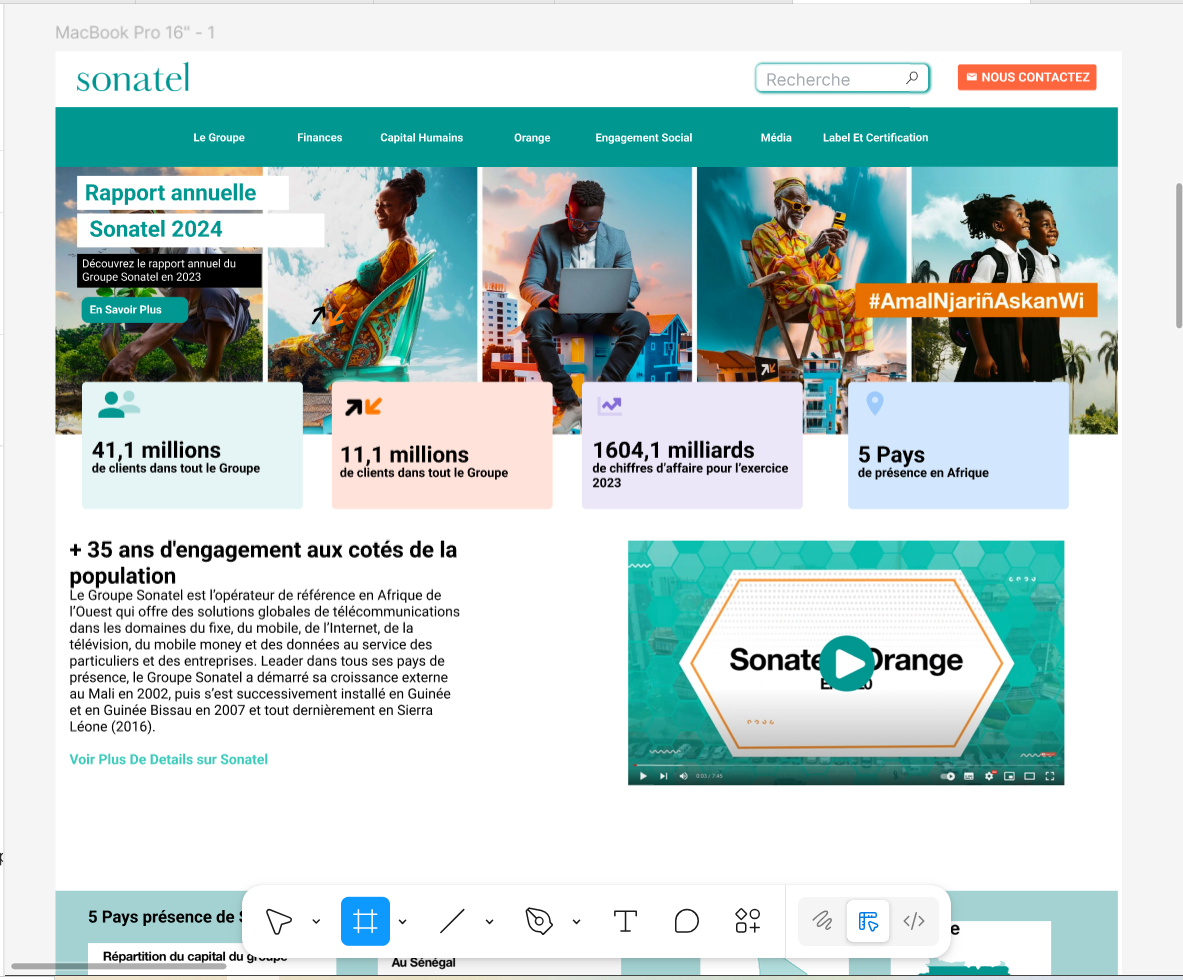Click the video volume speaker icon
This screenshot has height=980, width=1183.
[683, 776]
